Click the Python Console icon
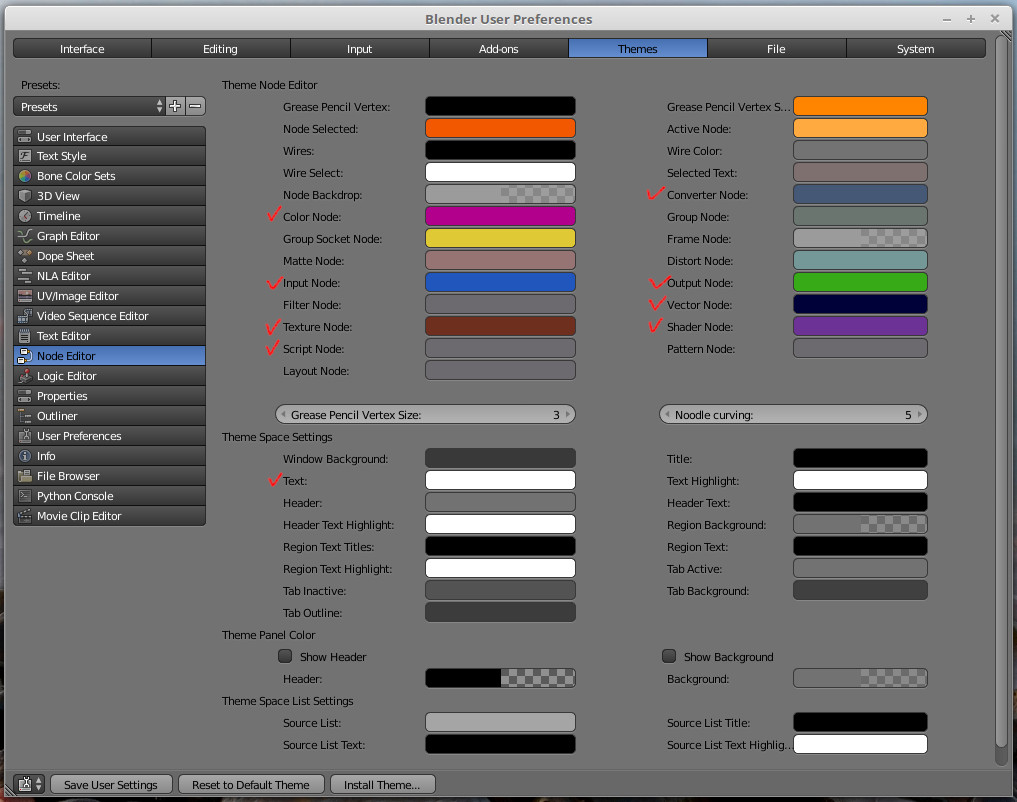This screenshot has height=802, width=1017. pyautogui.click(x=25, y=496)
